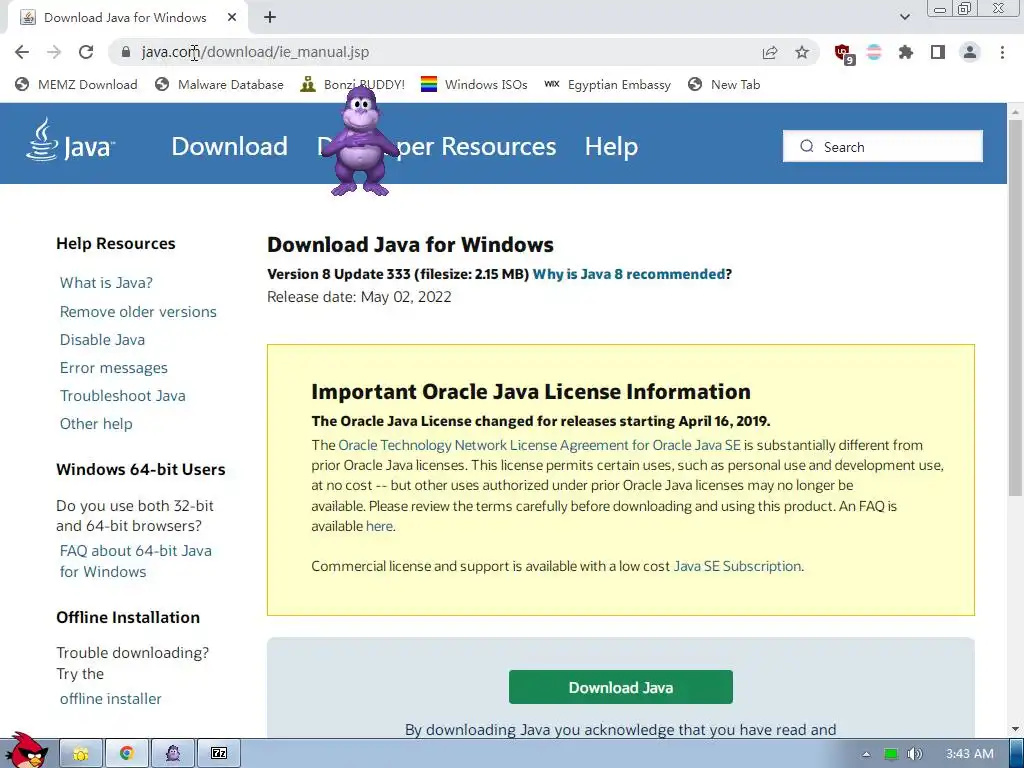Open the volume speaker tray icon

pos(914,754)
